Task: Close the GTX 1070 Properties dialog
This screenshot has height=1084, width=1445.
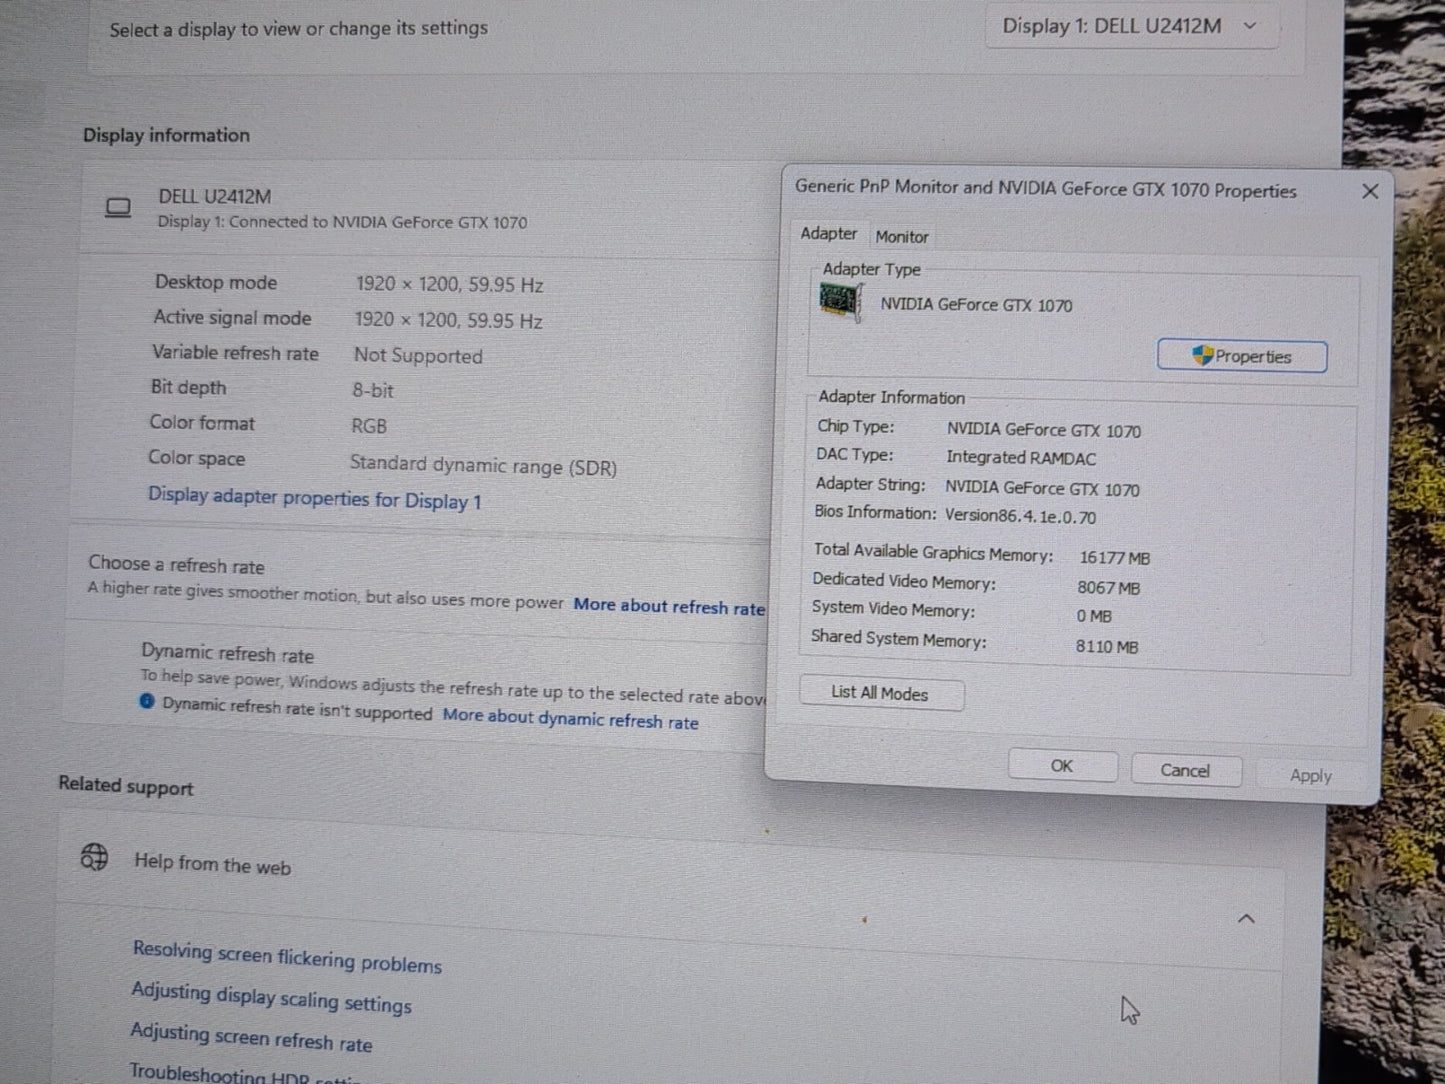Action: click(1370, 191)
